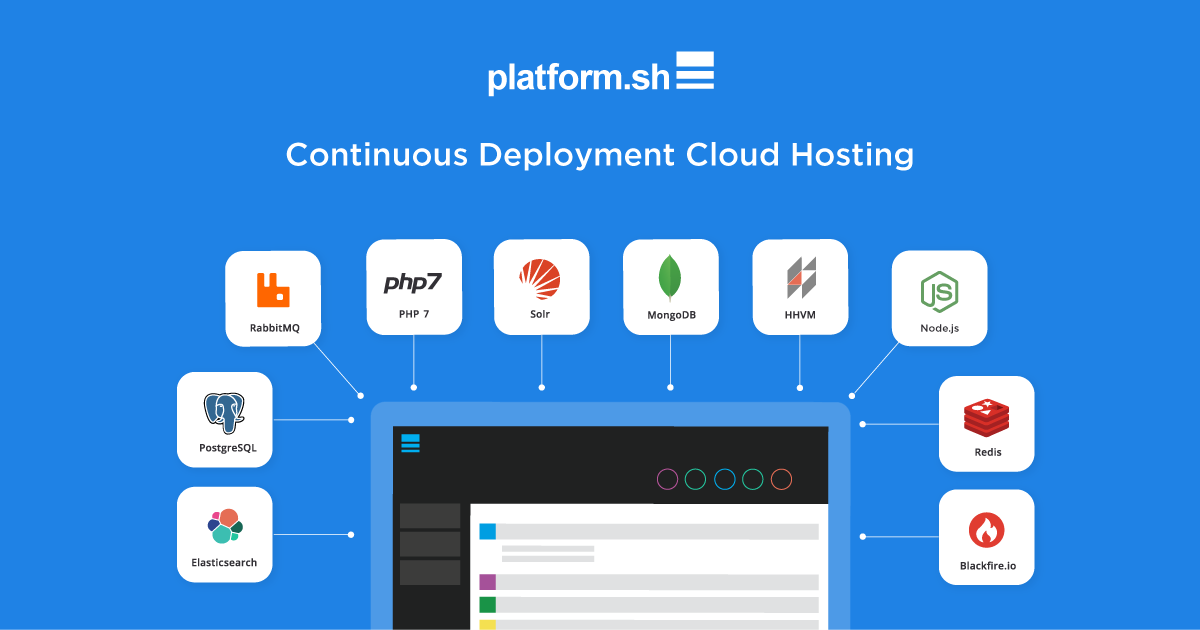
Task: Select the topmost gray sidebar item
Action: tap(430, 516)
